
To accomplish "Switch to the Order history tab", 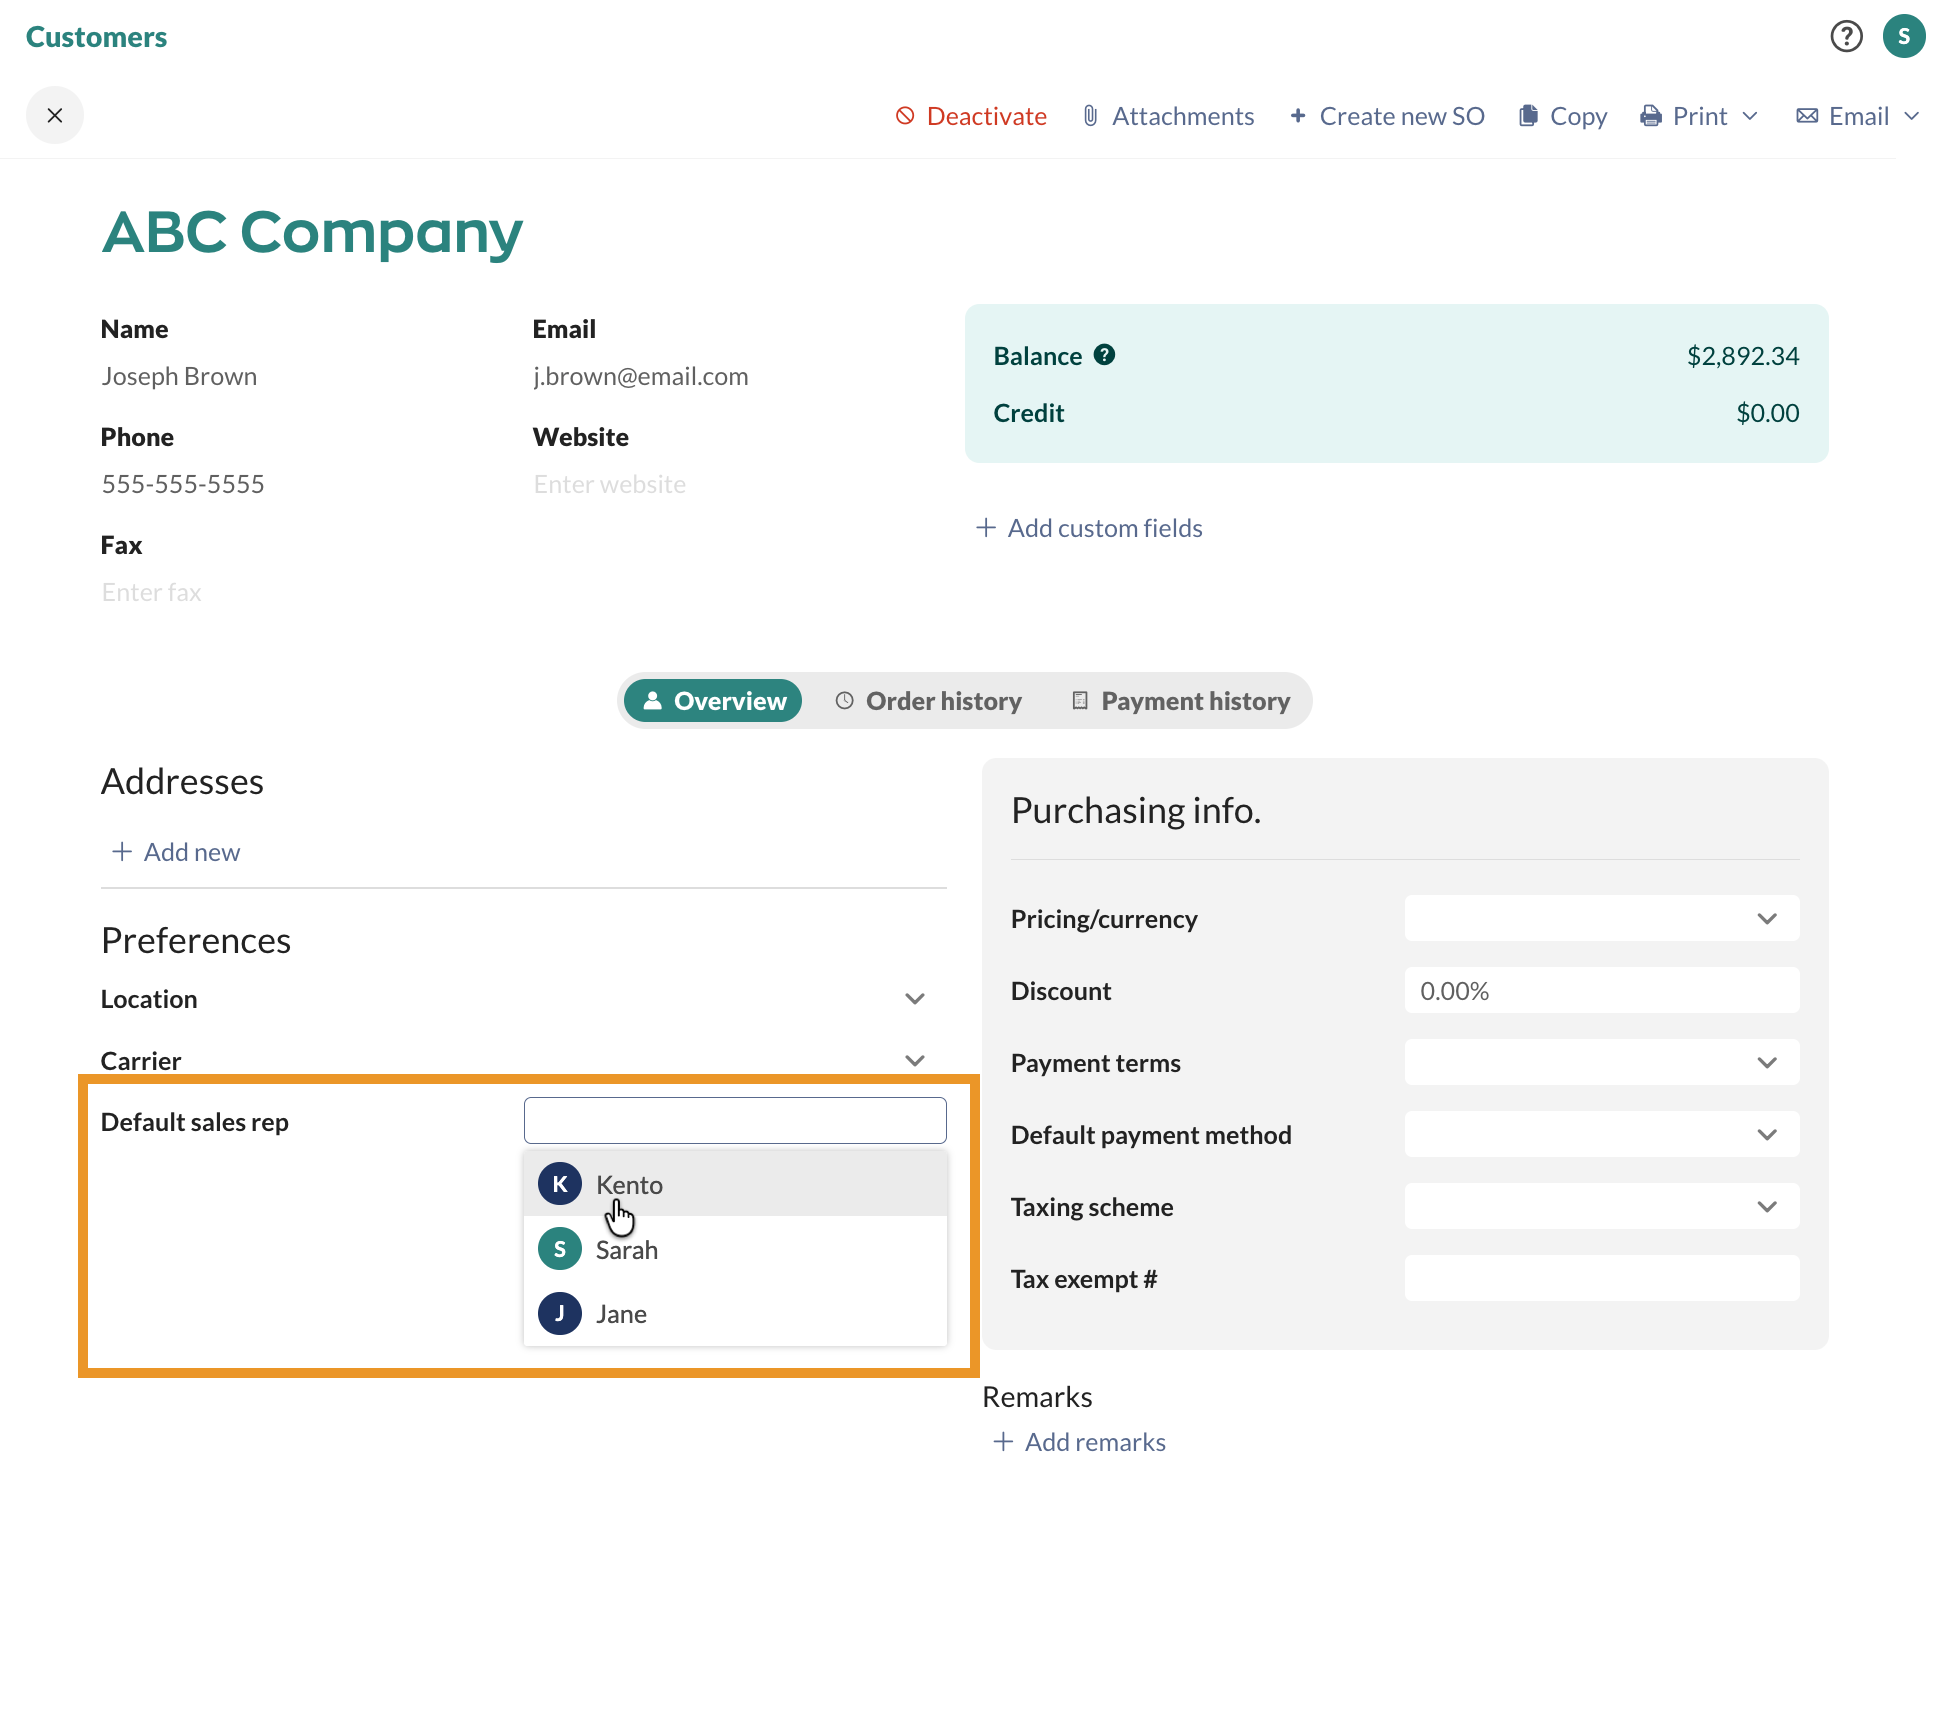I will click(x=928, y=701).
